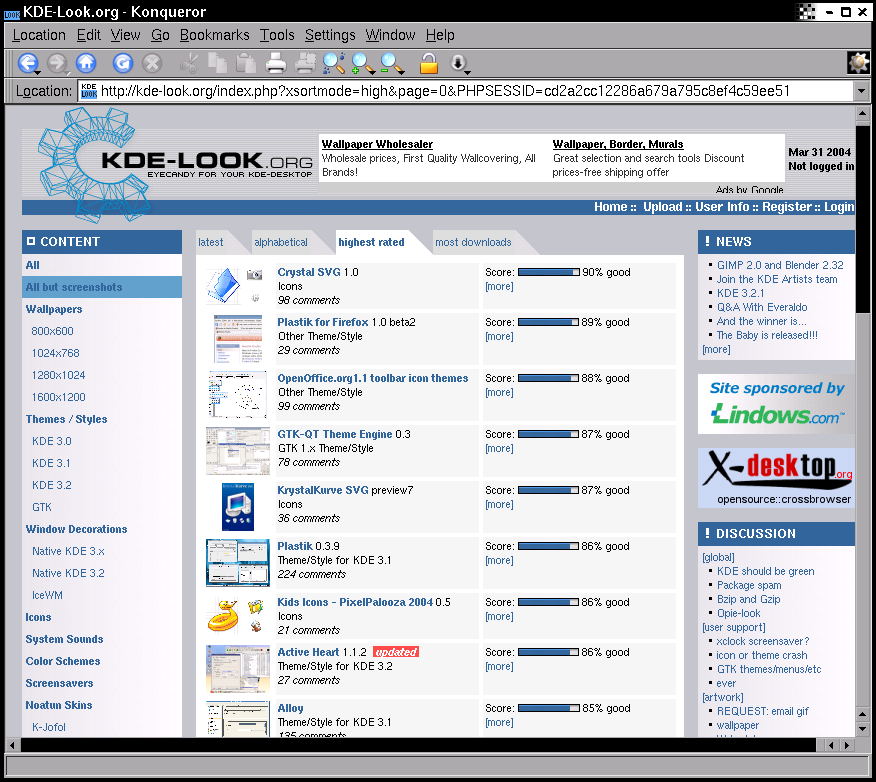The image size is (876, 782).
Task: Click the Print icon in toolbar
Action: pos(277,64)
